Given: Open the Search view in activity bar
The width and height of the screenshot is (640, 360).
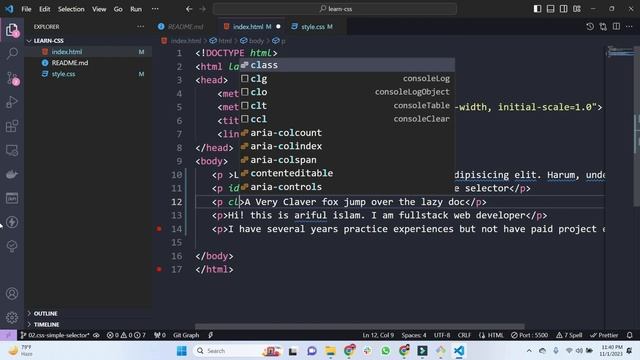Looking at the screenshot, I should 12,53.
